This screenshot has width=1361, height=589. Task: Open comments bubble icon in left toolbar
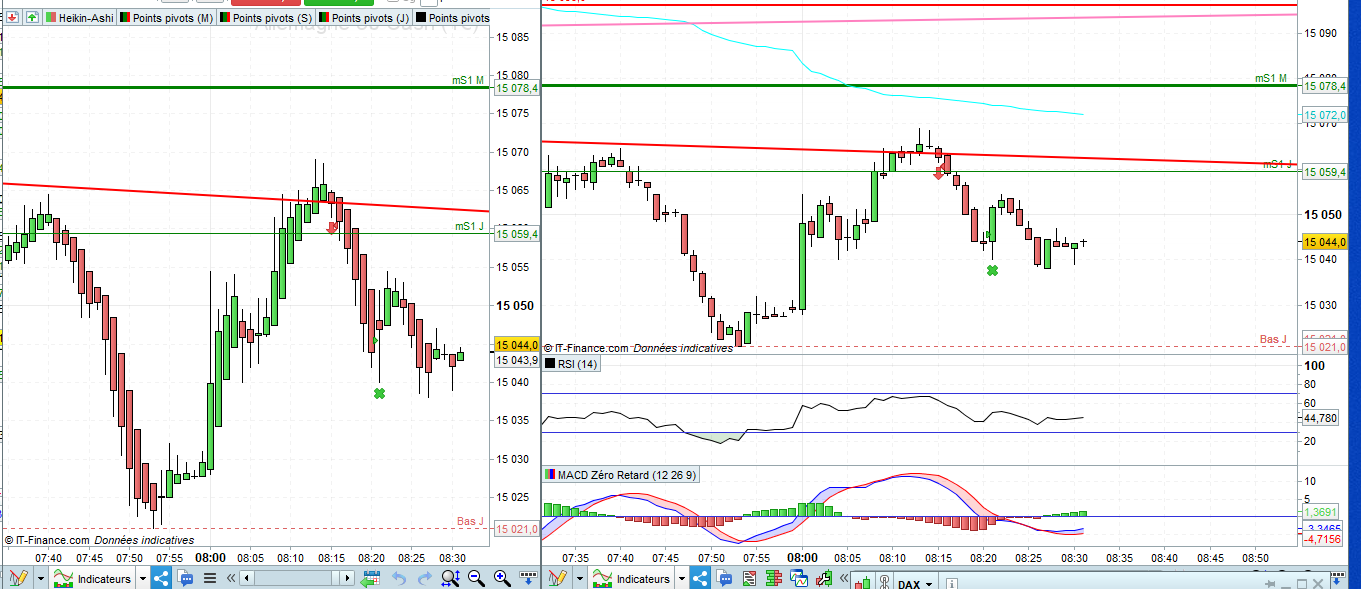coord(185,578)
